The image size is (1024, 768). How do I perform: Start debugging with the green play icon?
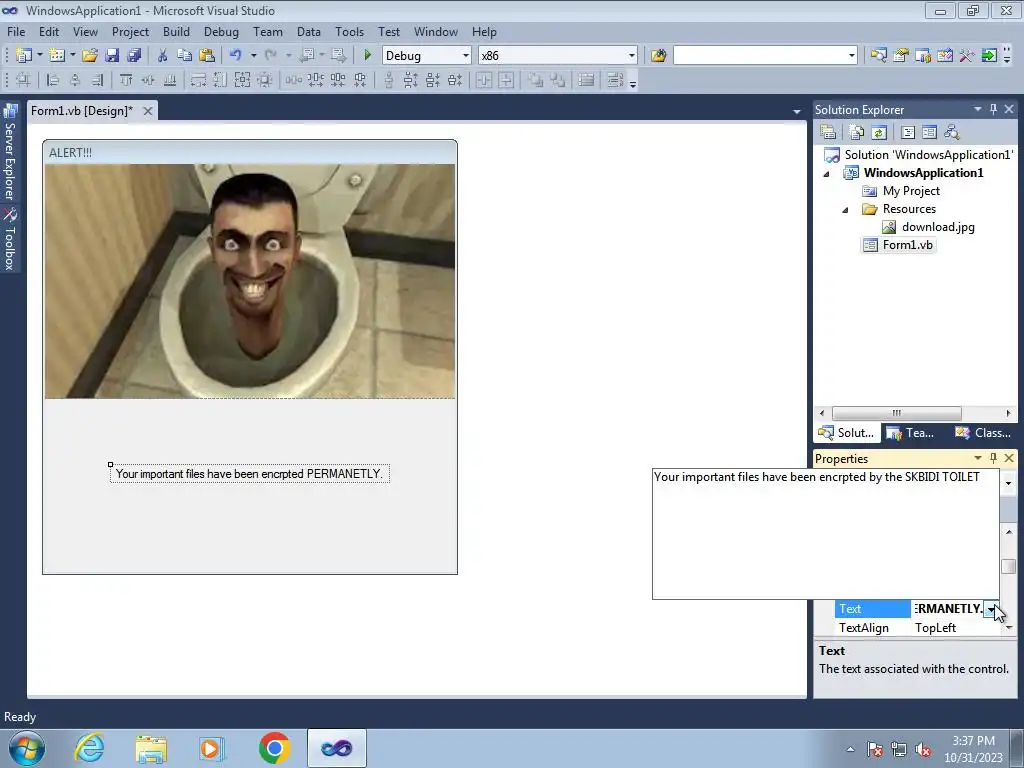coord(367,56)
